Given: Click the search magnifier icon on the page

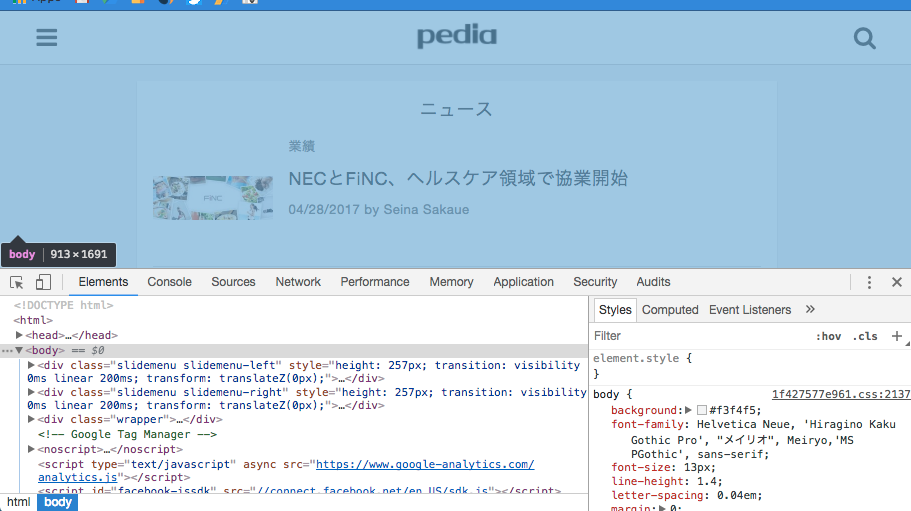Looking at the screenshot, I should pos(865,38).
